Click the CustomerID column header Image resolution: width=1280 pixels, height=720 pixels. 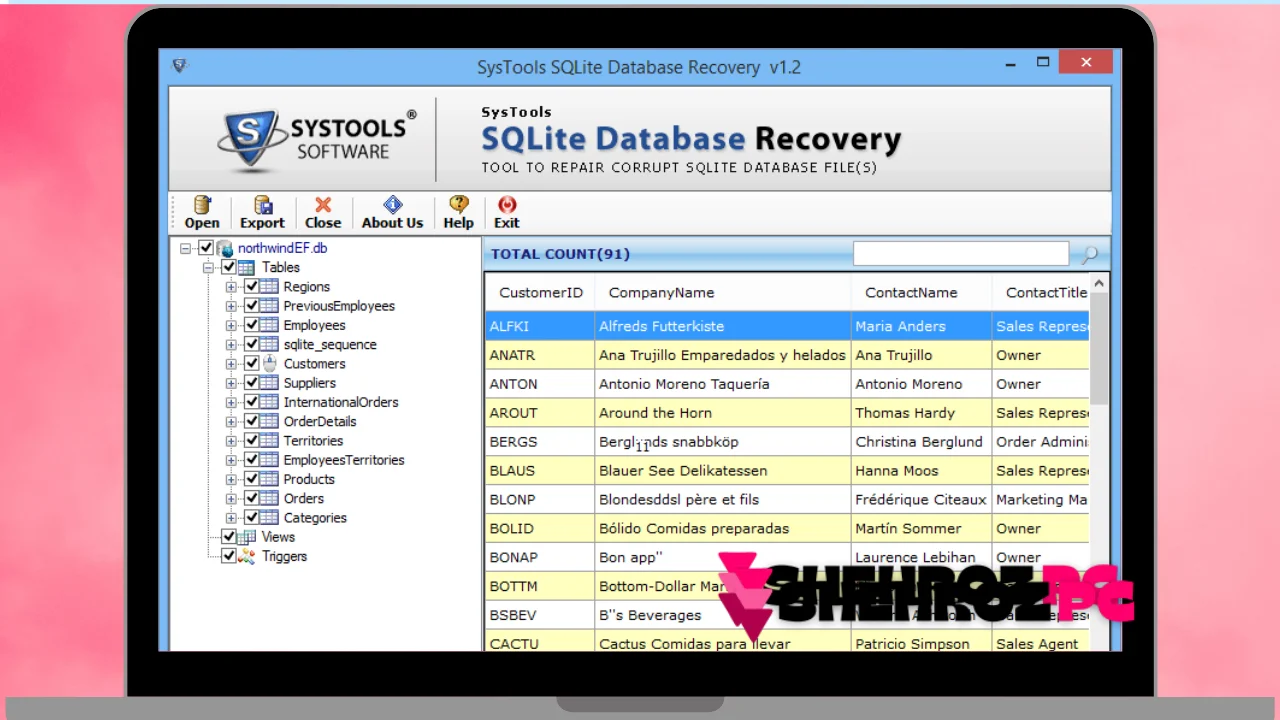point(540,293)
